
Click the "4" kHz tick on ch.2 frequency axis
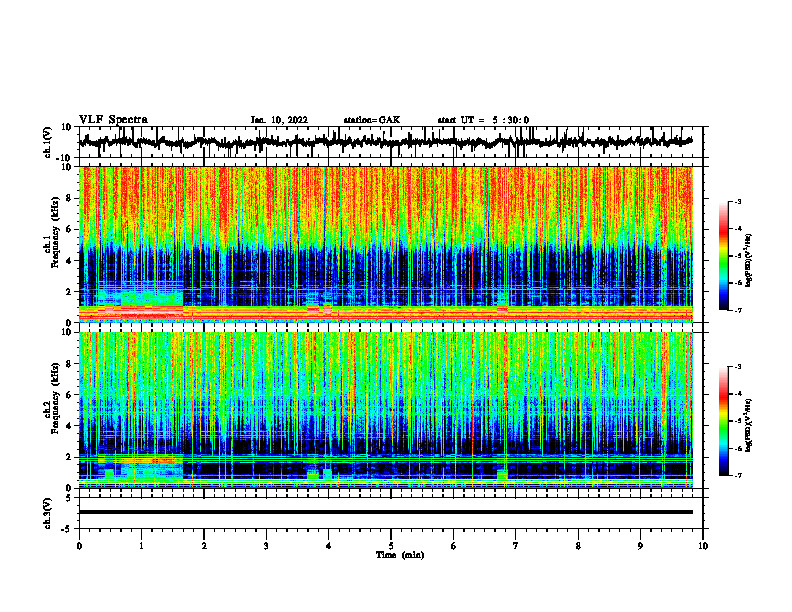[x=69, y=426]
